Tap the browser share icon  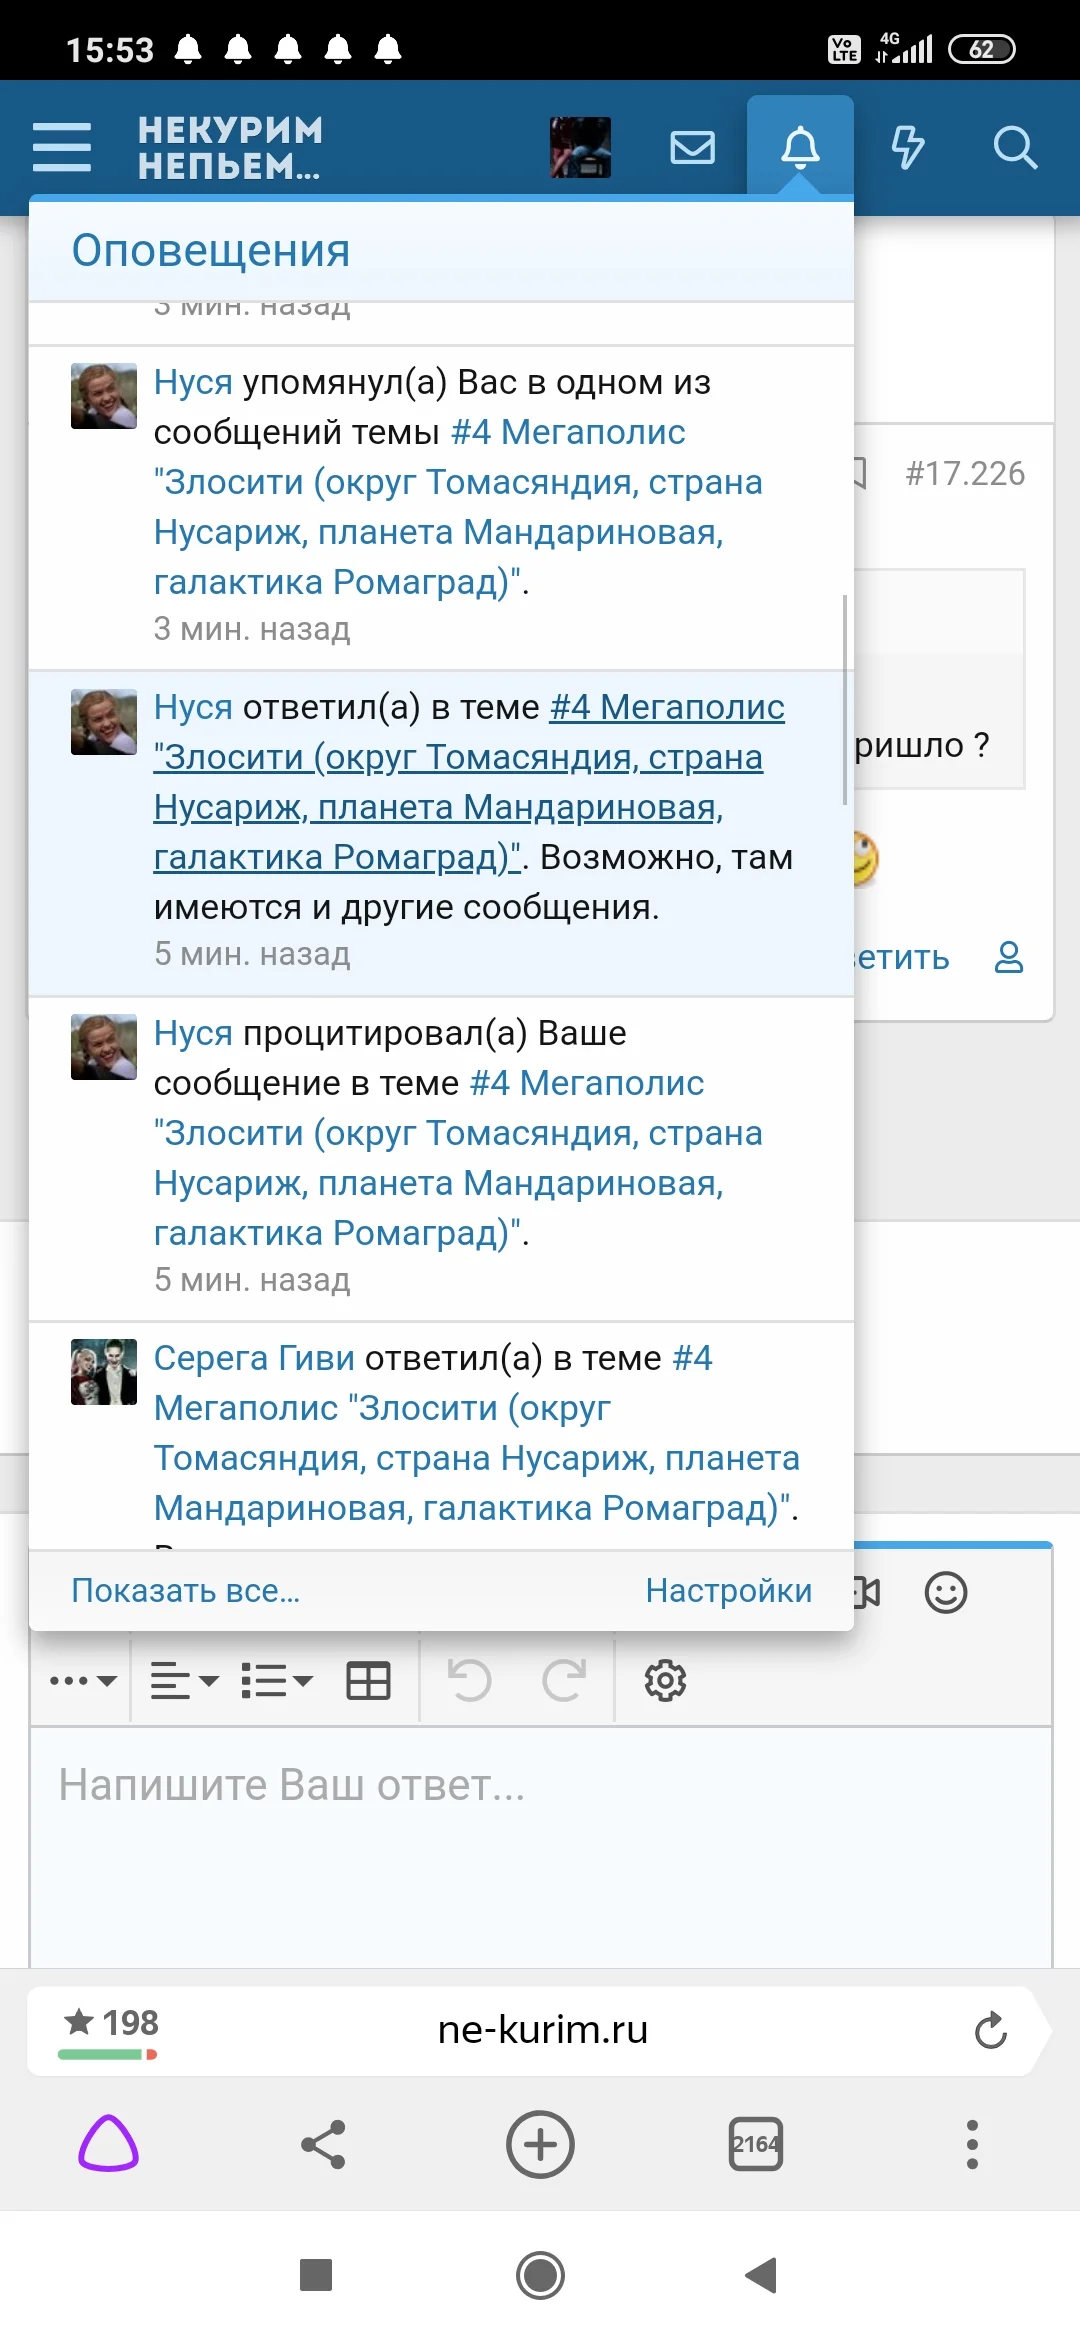[323, 2144]
